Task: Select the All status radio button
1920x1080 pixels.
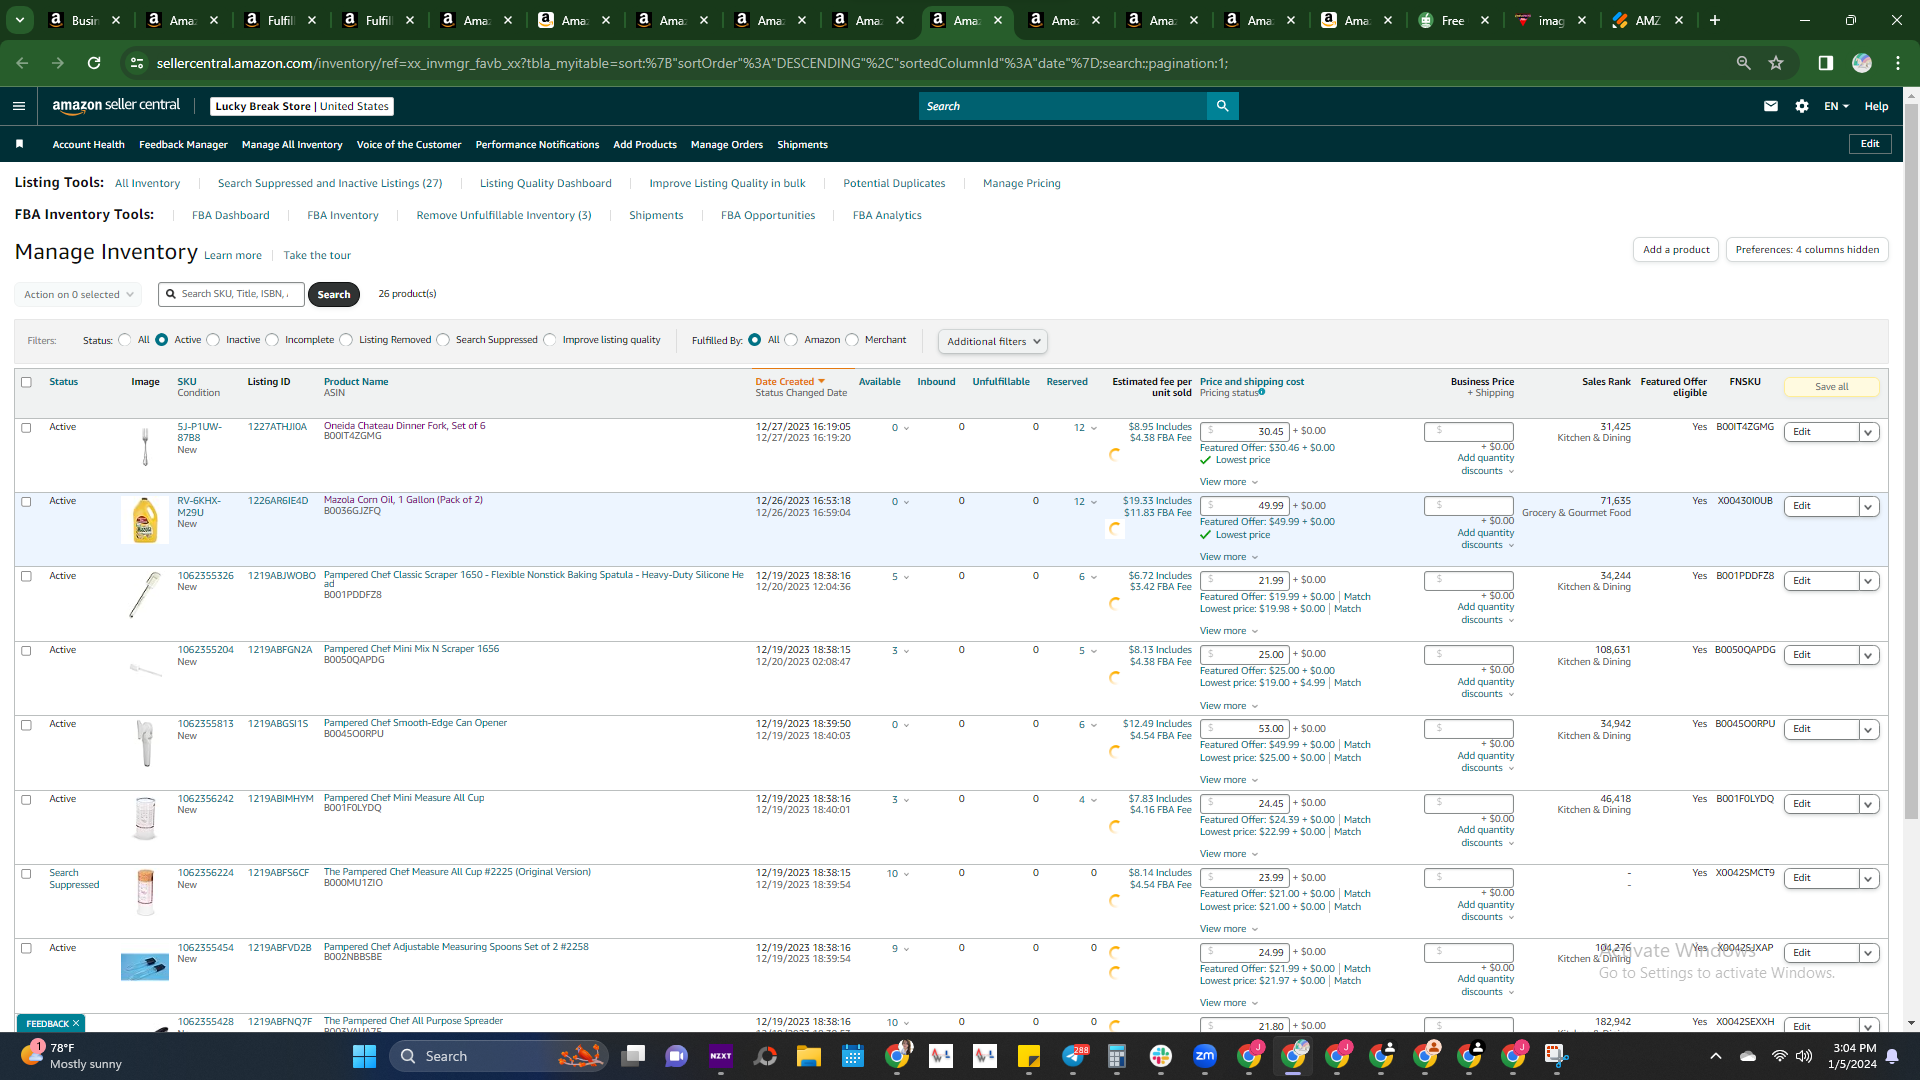Action: click(x=125, y=340)
